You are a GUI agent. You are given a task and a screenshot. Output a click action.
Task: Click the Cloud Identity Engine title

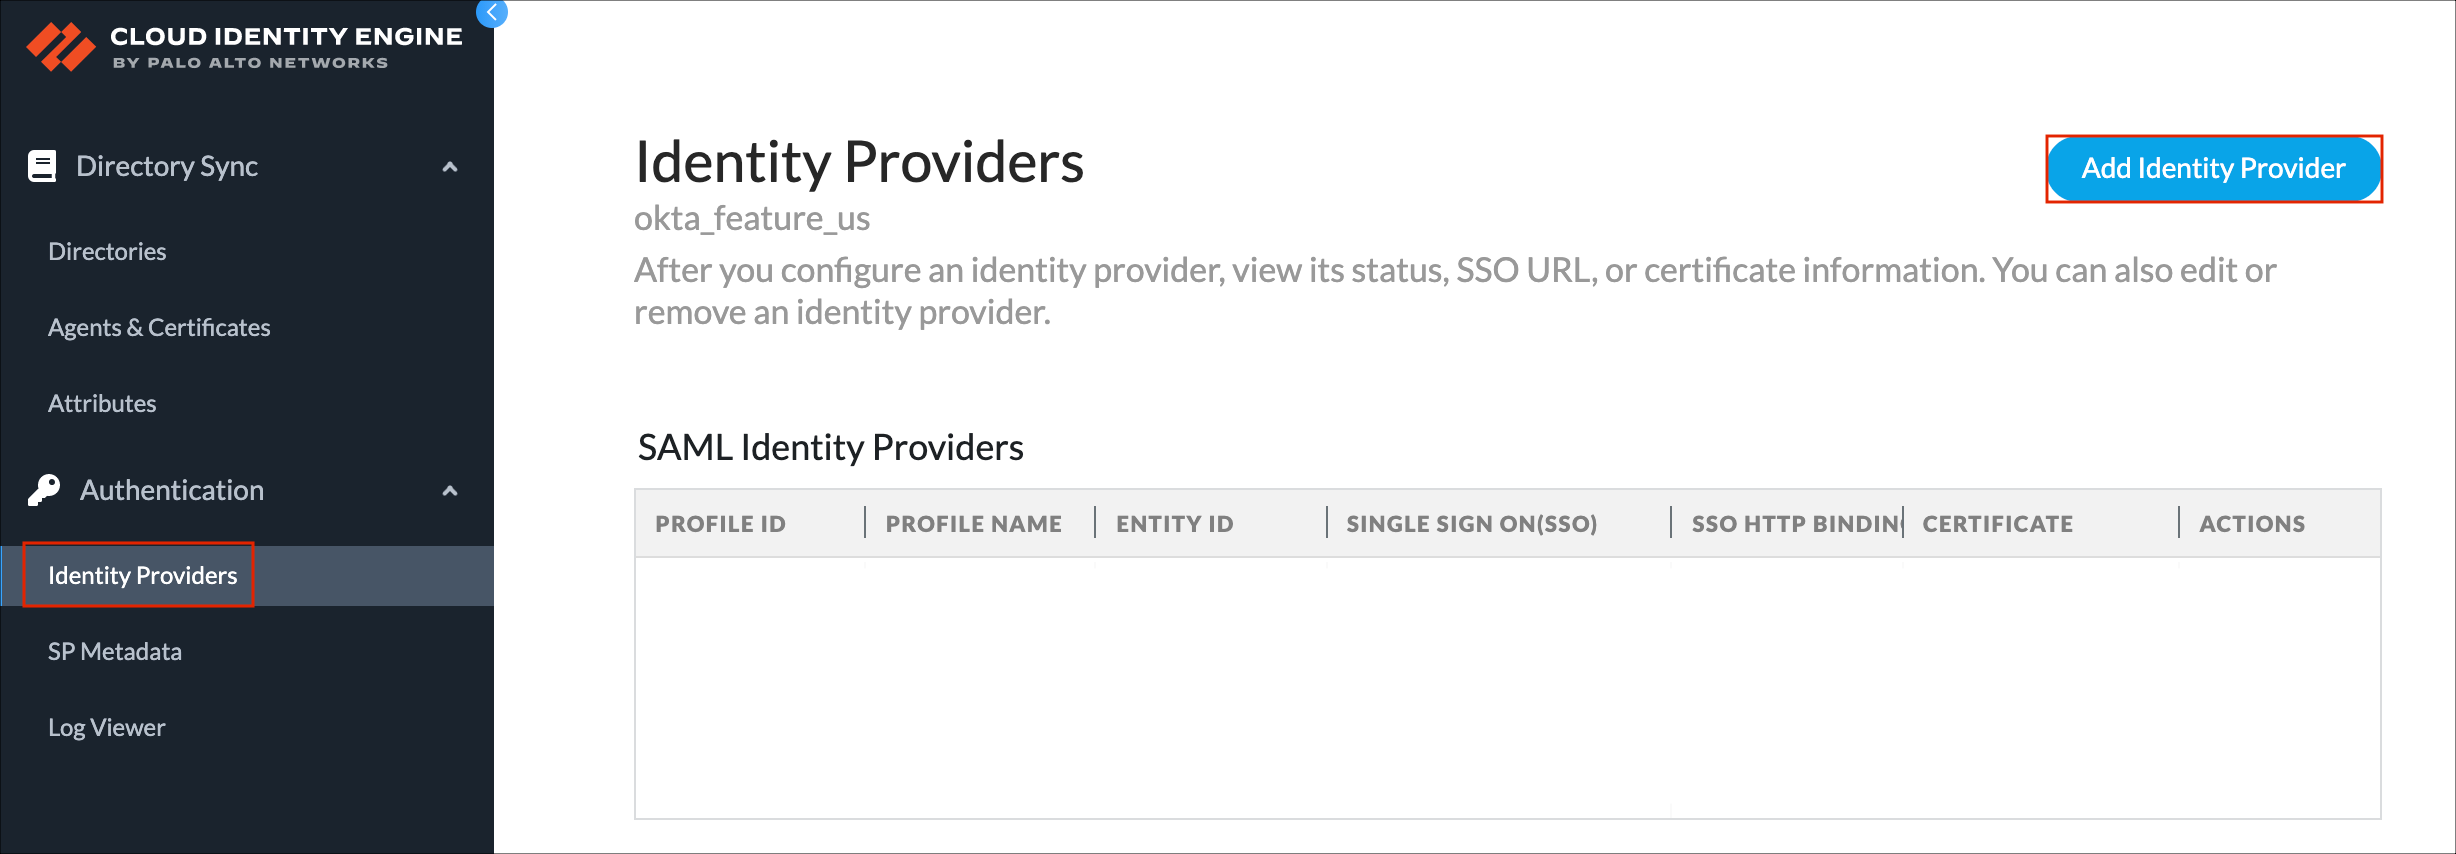[x=286, y=37]
